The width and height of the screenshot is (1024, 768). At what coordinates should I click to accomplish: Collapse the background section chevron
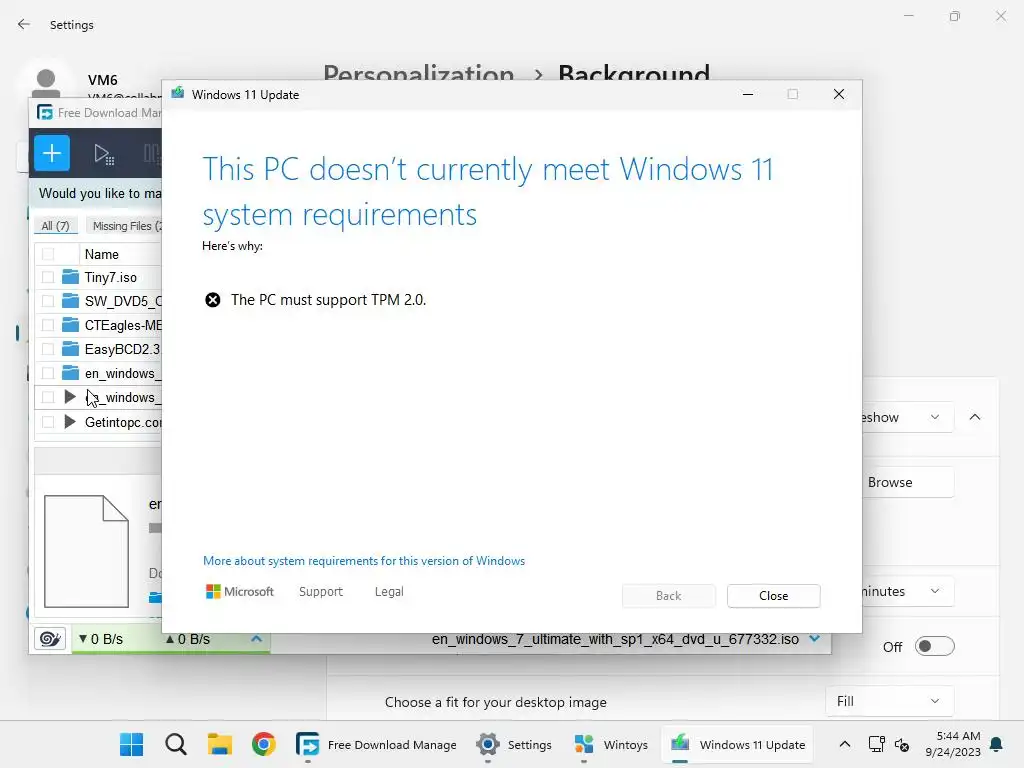975,417
